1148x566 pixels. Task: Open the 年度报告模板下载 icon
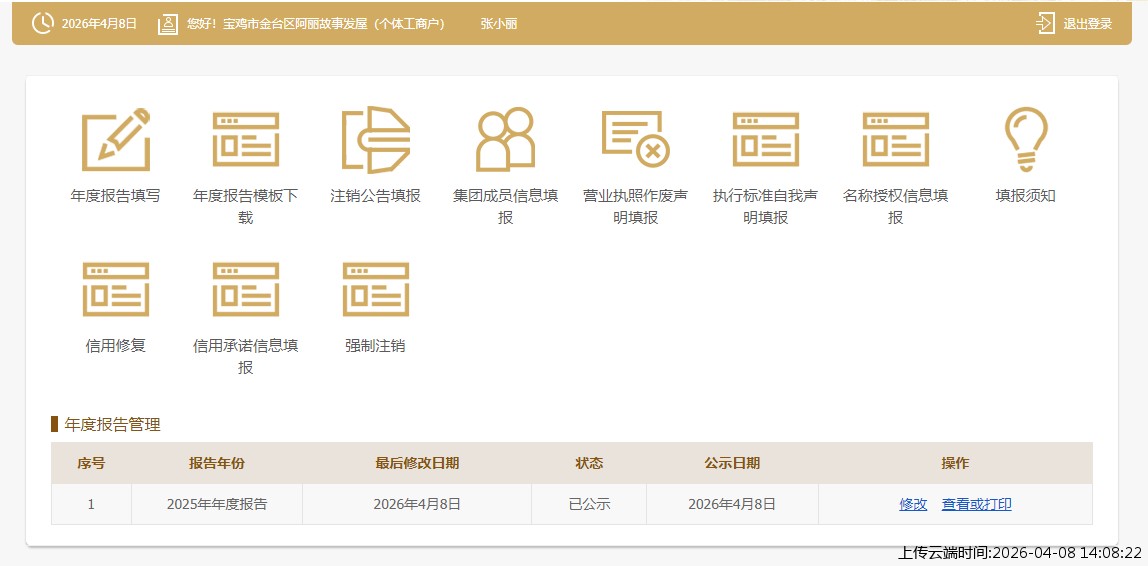click(x=246, y=140)
